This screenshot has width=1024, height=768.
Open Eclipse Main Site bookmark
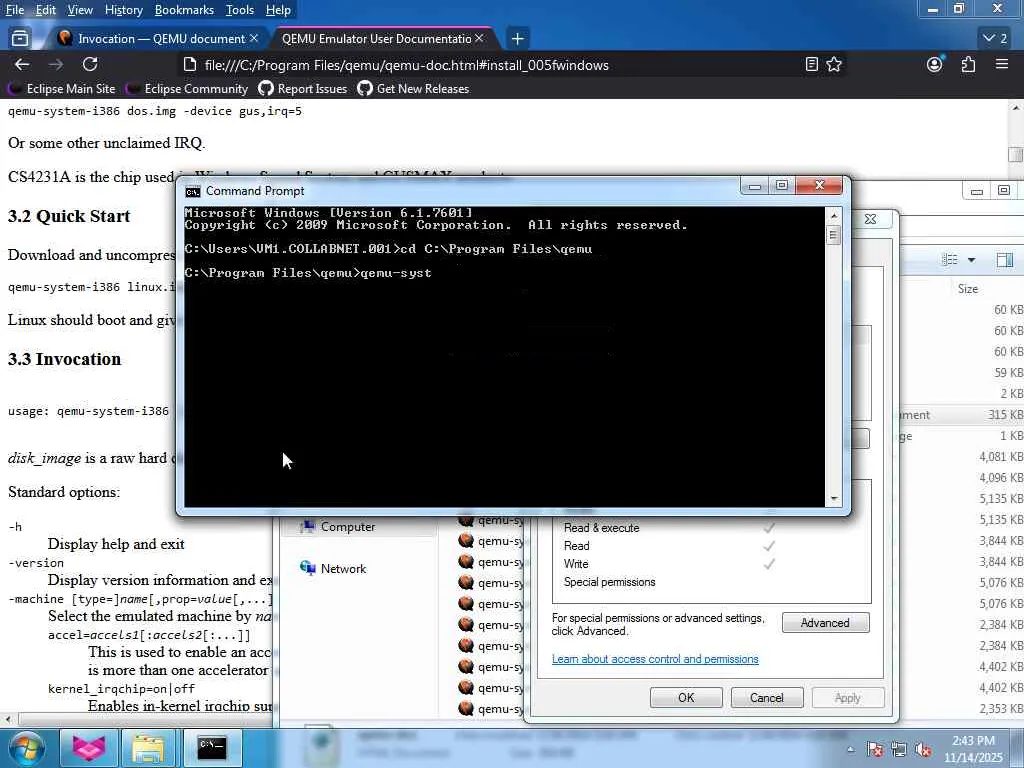(61, 89)
